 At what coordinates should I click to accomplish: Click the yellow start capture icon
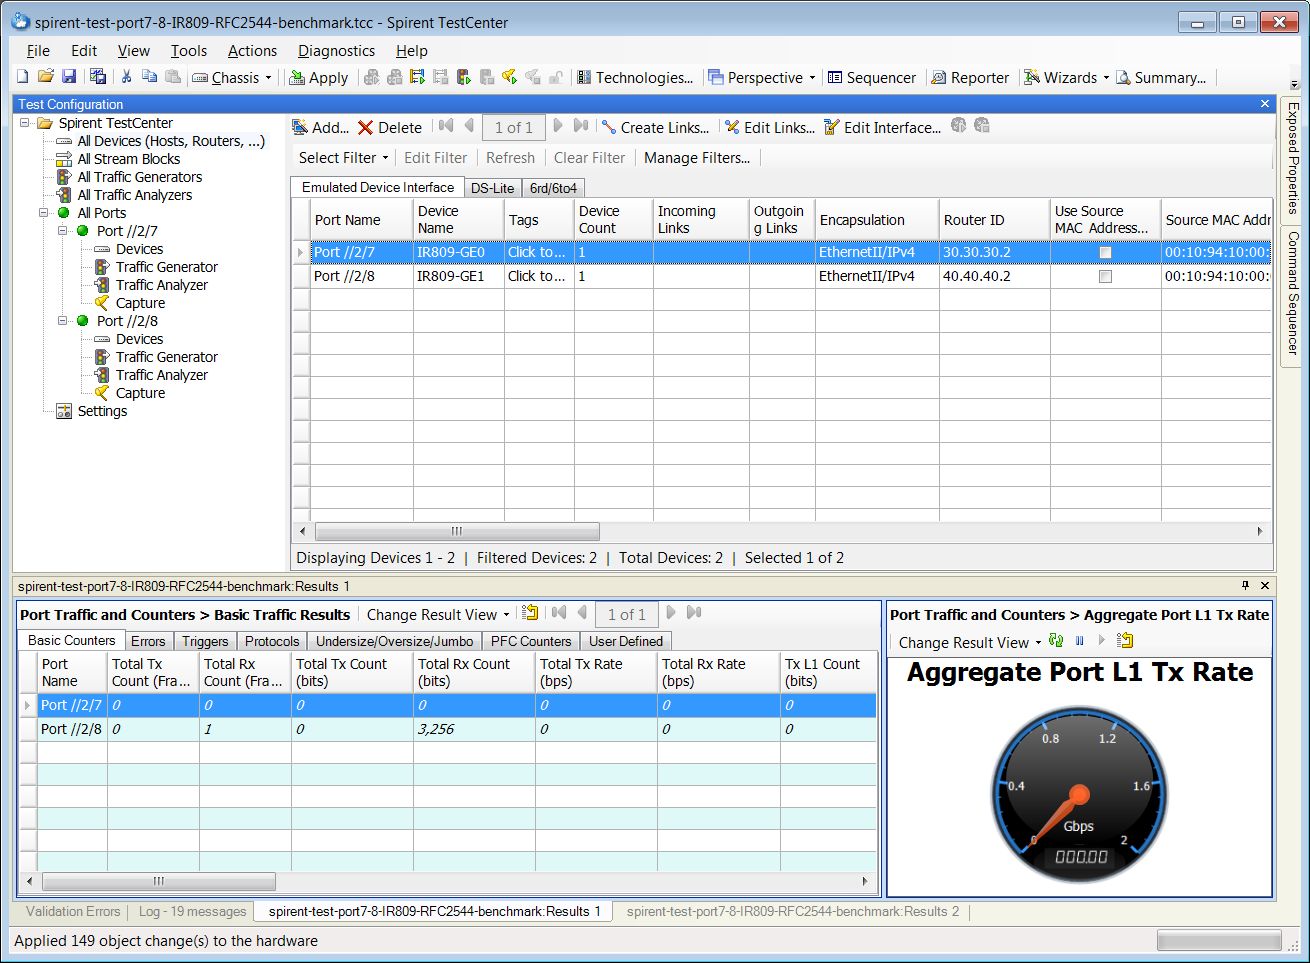coord(509,77)
